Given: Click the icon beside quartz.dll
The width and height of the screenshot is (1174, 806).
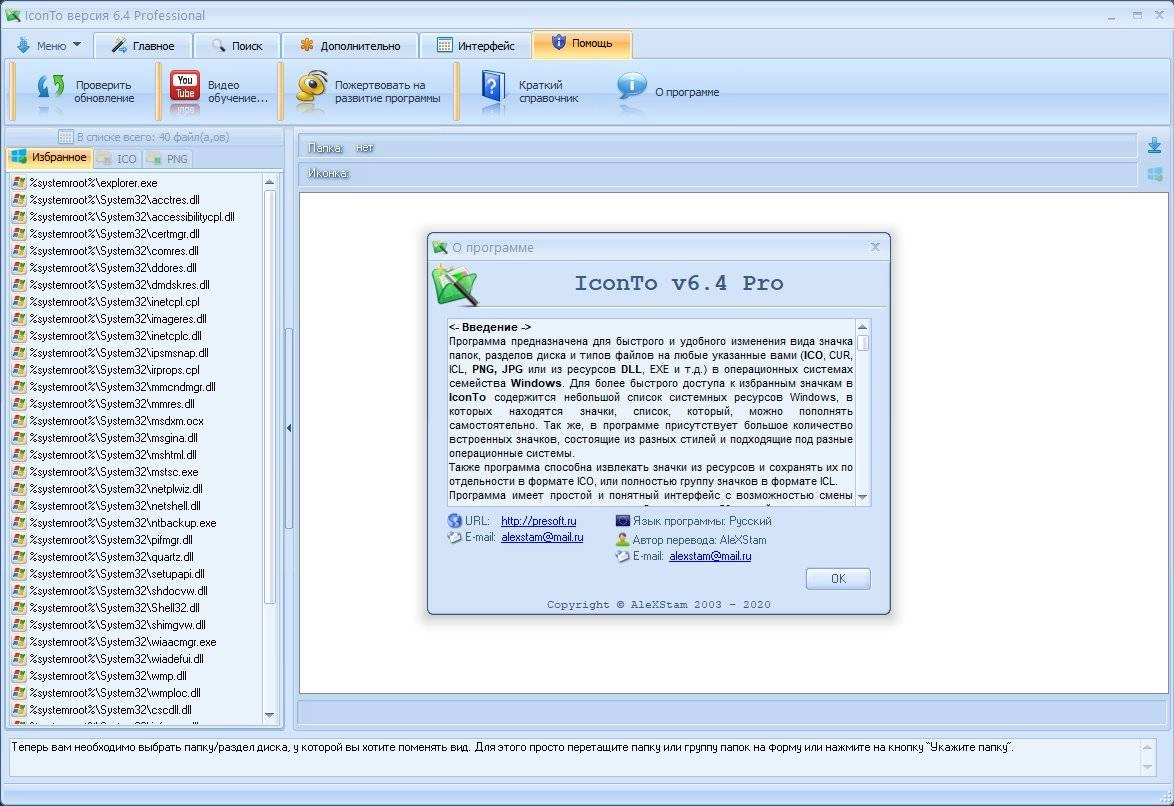Looking at the screenshot, I should tap(19, 557).
